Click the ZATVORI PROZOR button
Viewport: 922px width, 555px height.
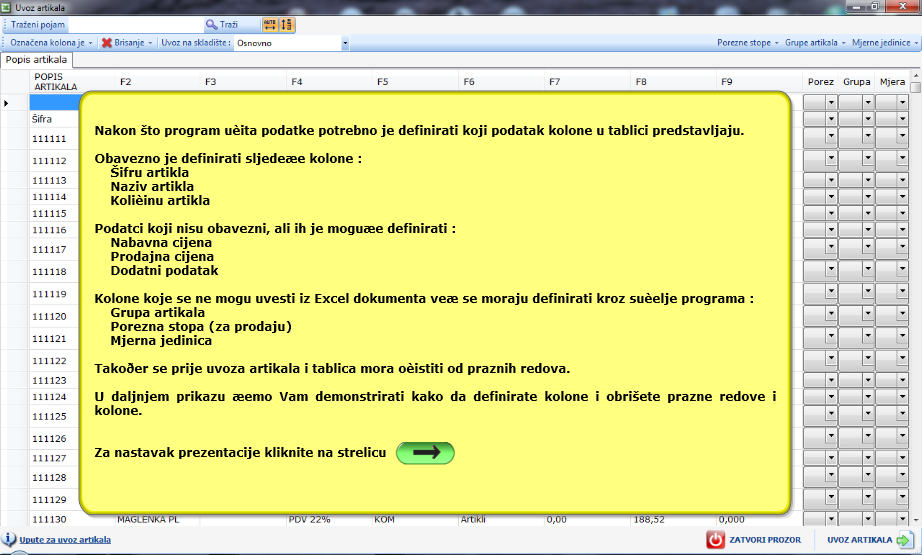(755, 540)
